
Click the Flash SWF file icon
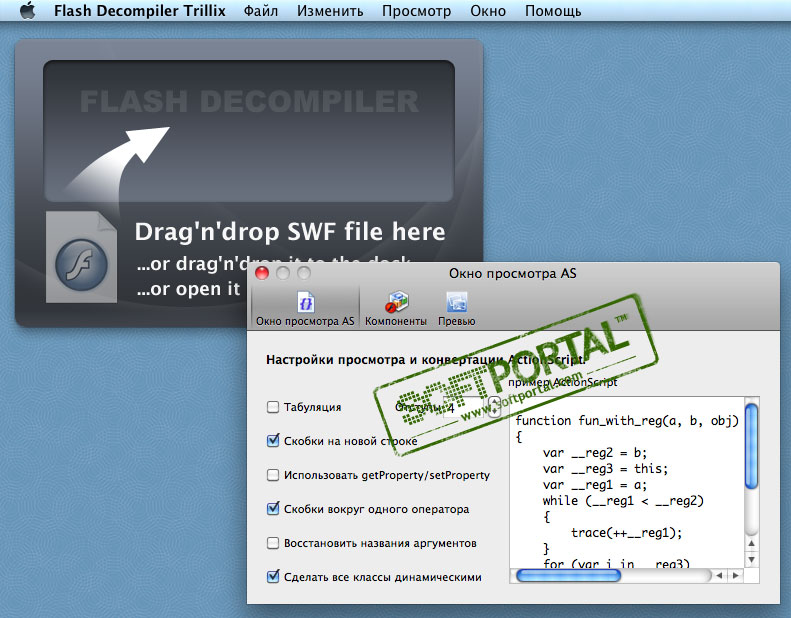click(81, 257)
